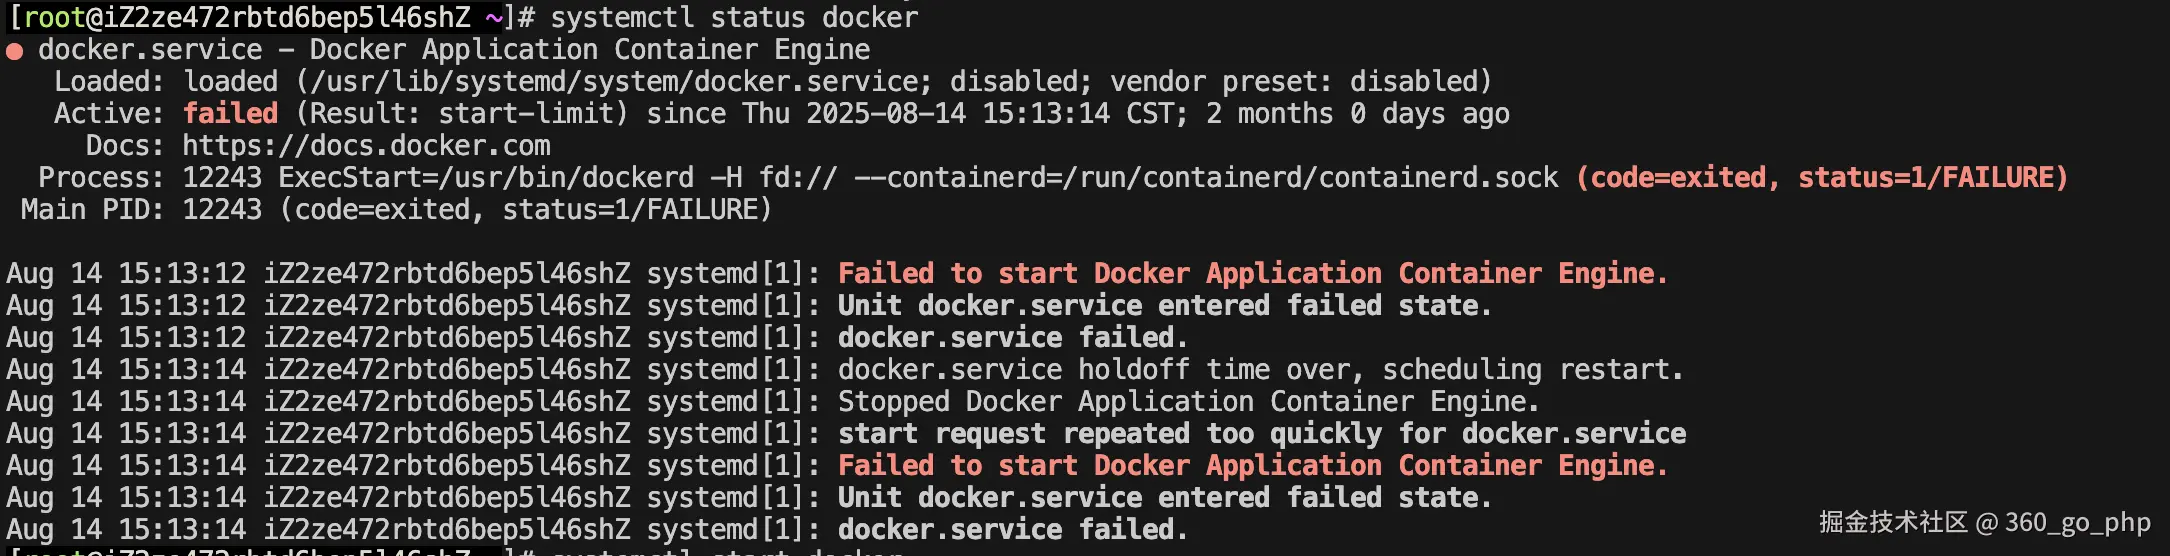The image size is (2170, 556).
Task: Click the red status dot before docker.service
Action: [15, 51]
